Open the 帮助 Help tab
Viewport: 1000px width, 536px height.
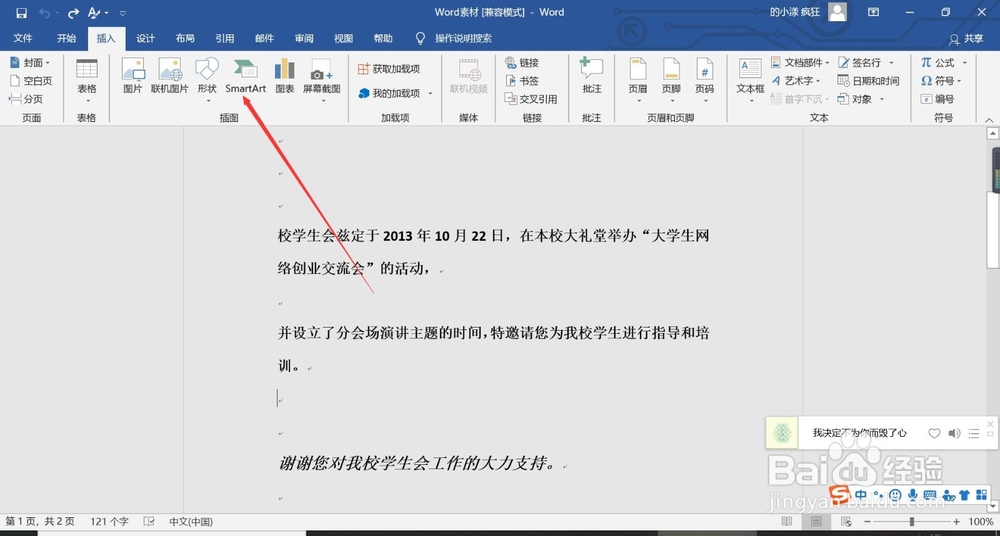pos(383,38)
